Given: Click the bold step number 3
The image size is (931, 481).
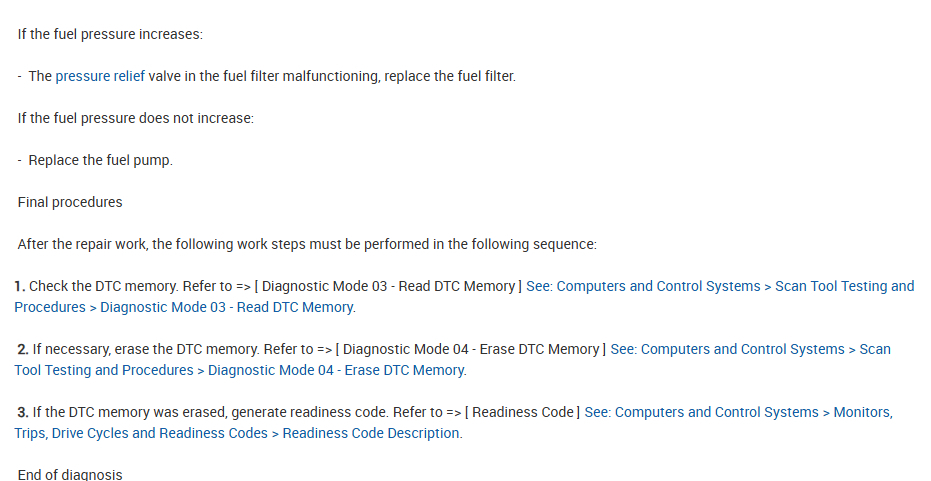Looking at the screenshot, I should (23, 412).
